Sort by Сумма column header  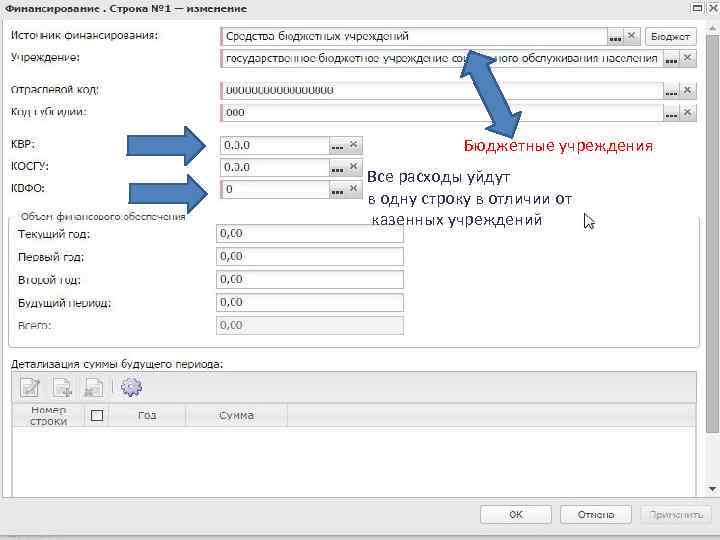tap(236, 416)
